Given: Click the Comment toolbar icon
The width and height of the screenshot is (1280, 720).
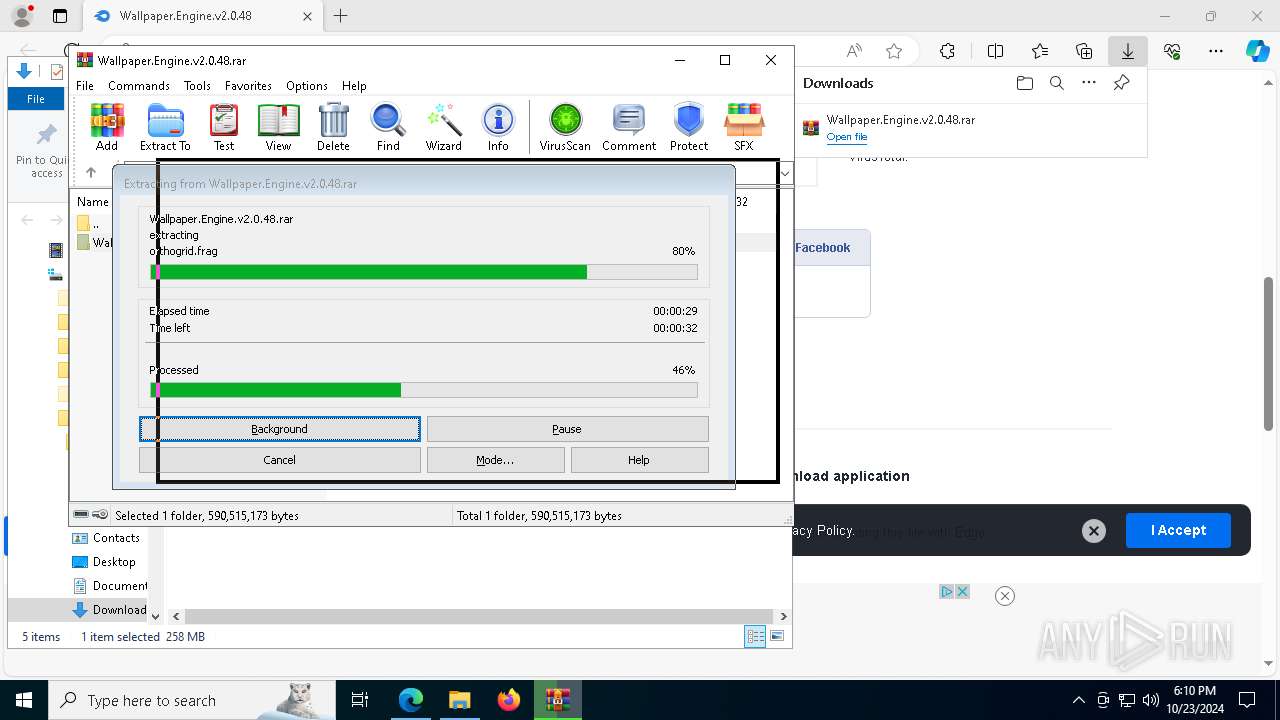Looking at the screenshot, I should [629, 127].
